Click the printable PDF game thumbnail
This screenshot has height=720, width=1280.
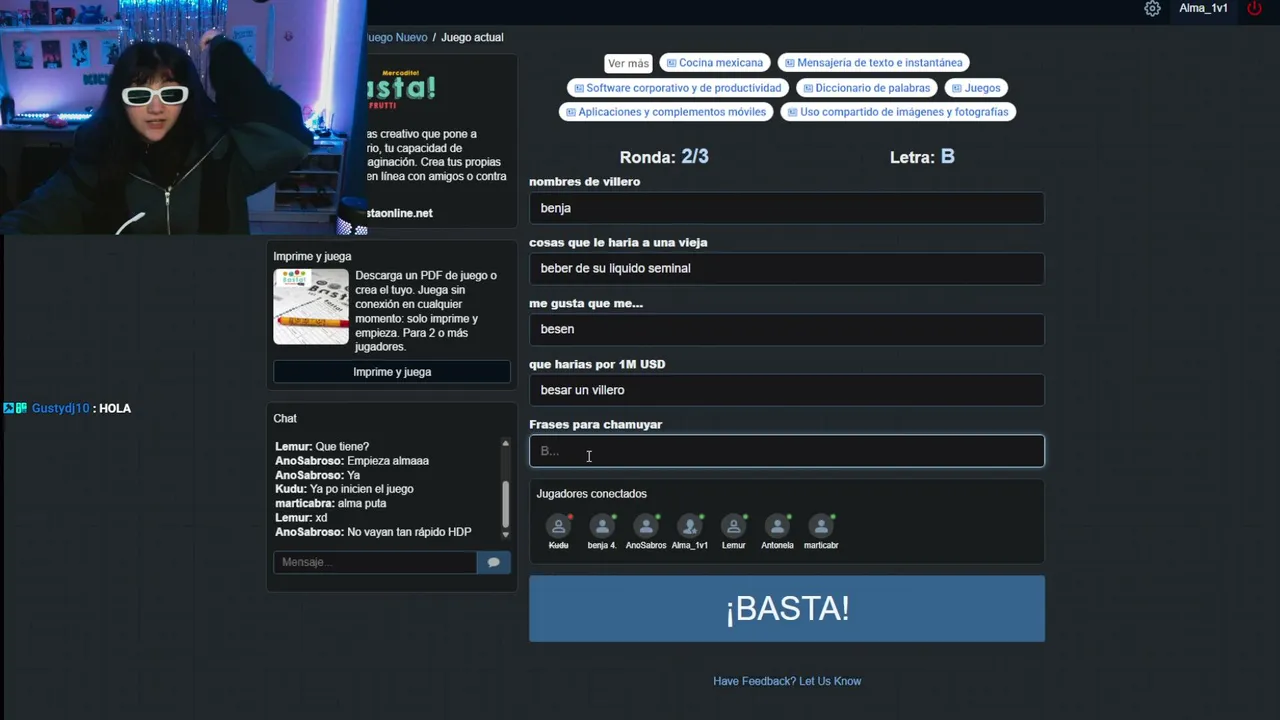point(311,307)
